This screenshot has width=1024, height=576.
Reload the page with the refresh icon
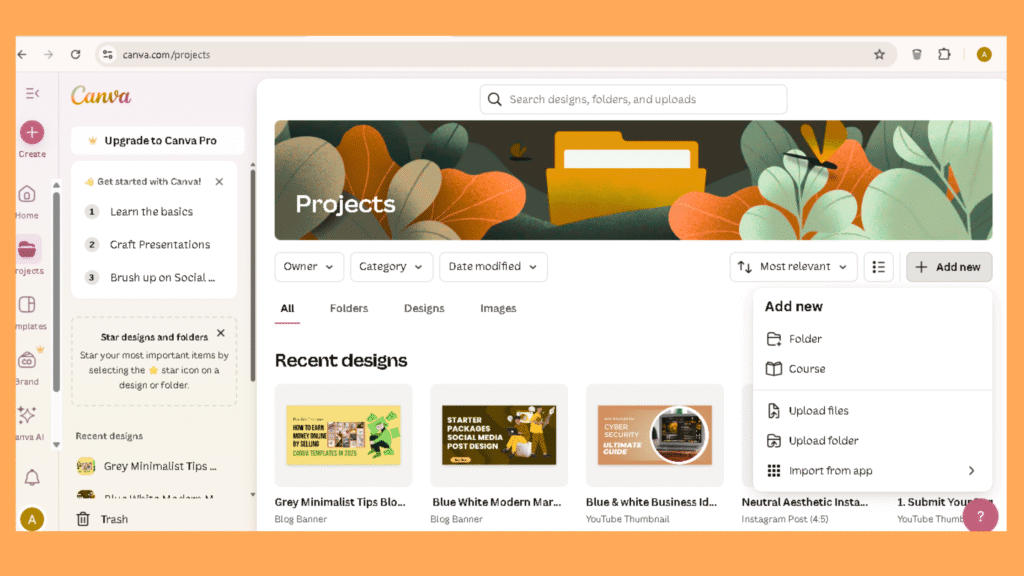pyautogui.click(x=76, y=54)
